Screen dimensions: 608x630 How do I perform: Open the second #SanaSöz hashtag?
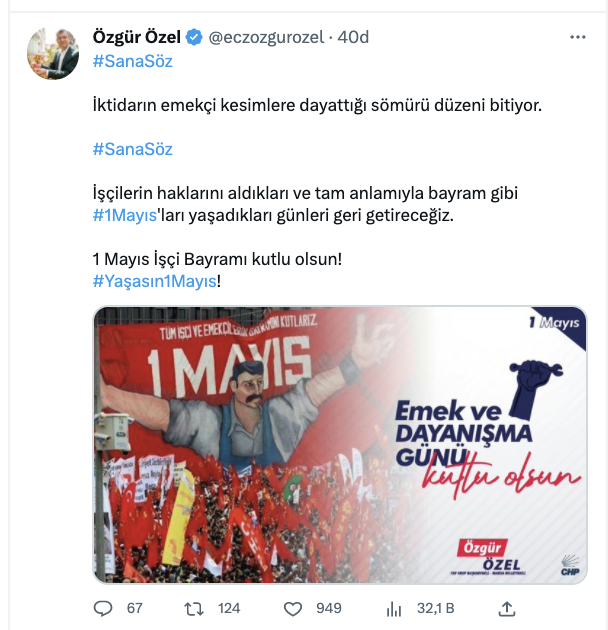click(133, 149)
